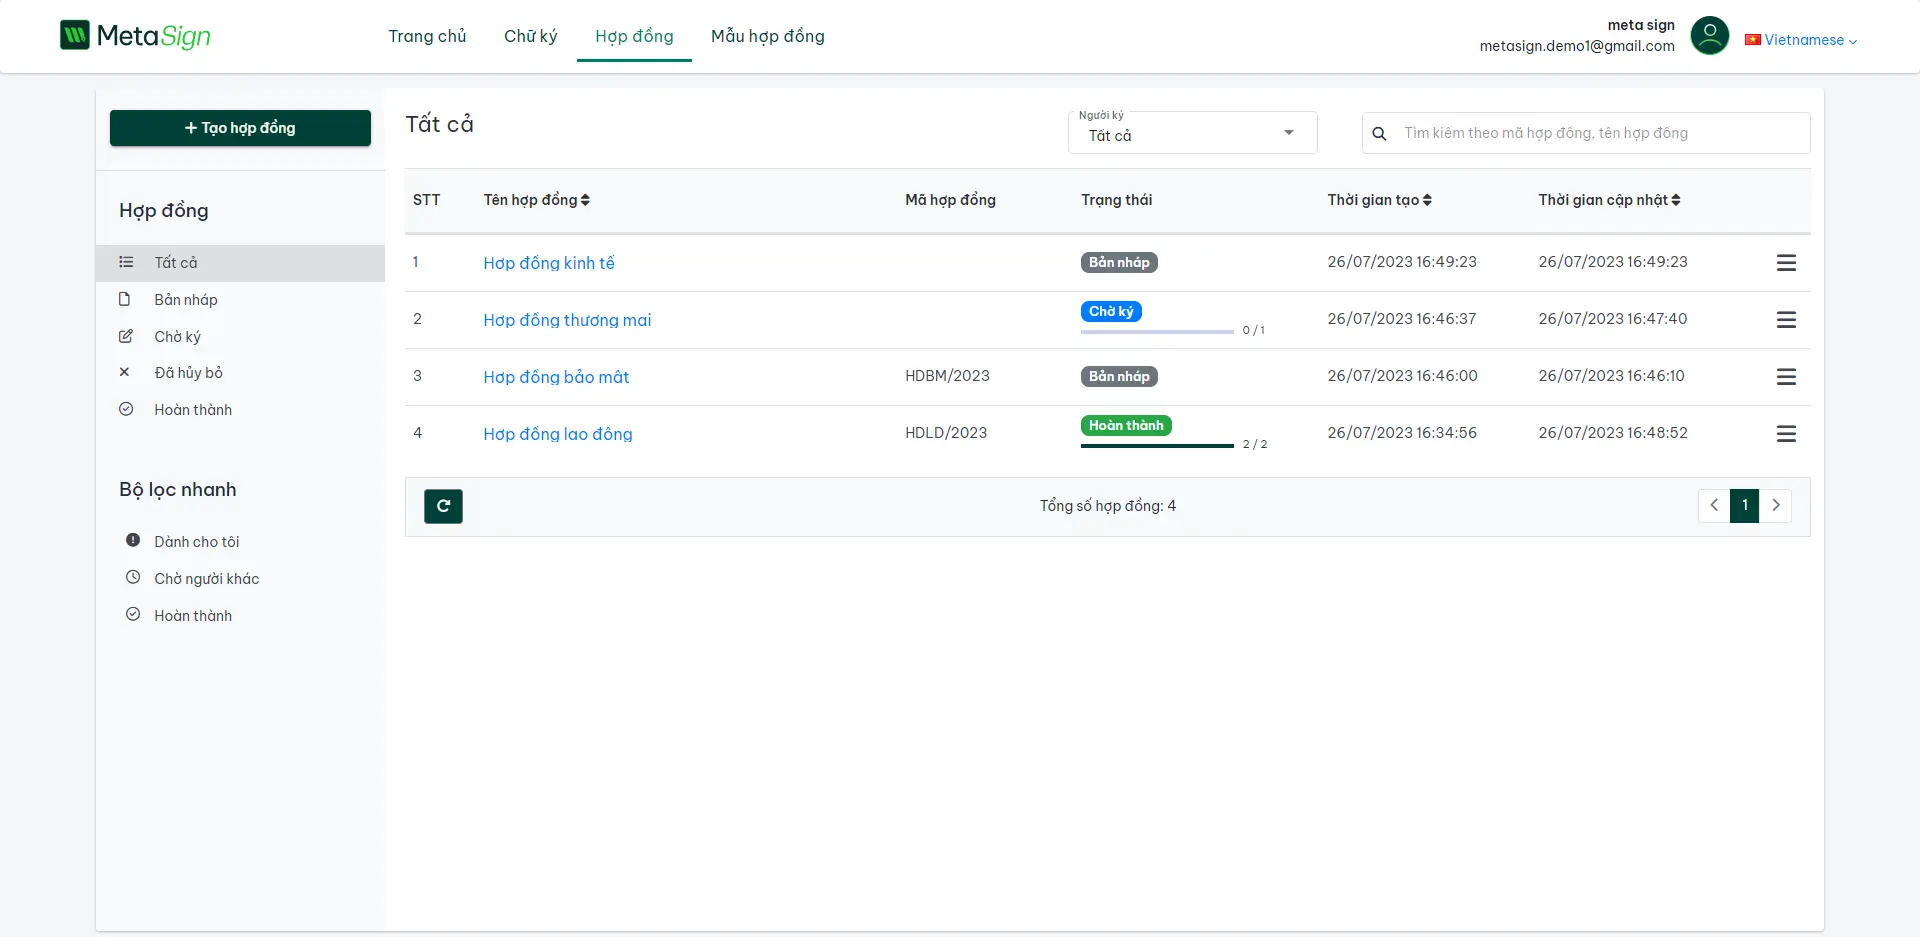Click the Vietnam flag icon
The width and height of the screenshot is (1920, 937).
coord(1752,40)
